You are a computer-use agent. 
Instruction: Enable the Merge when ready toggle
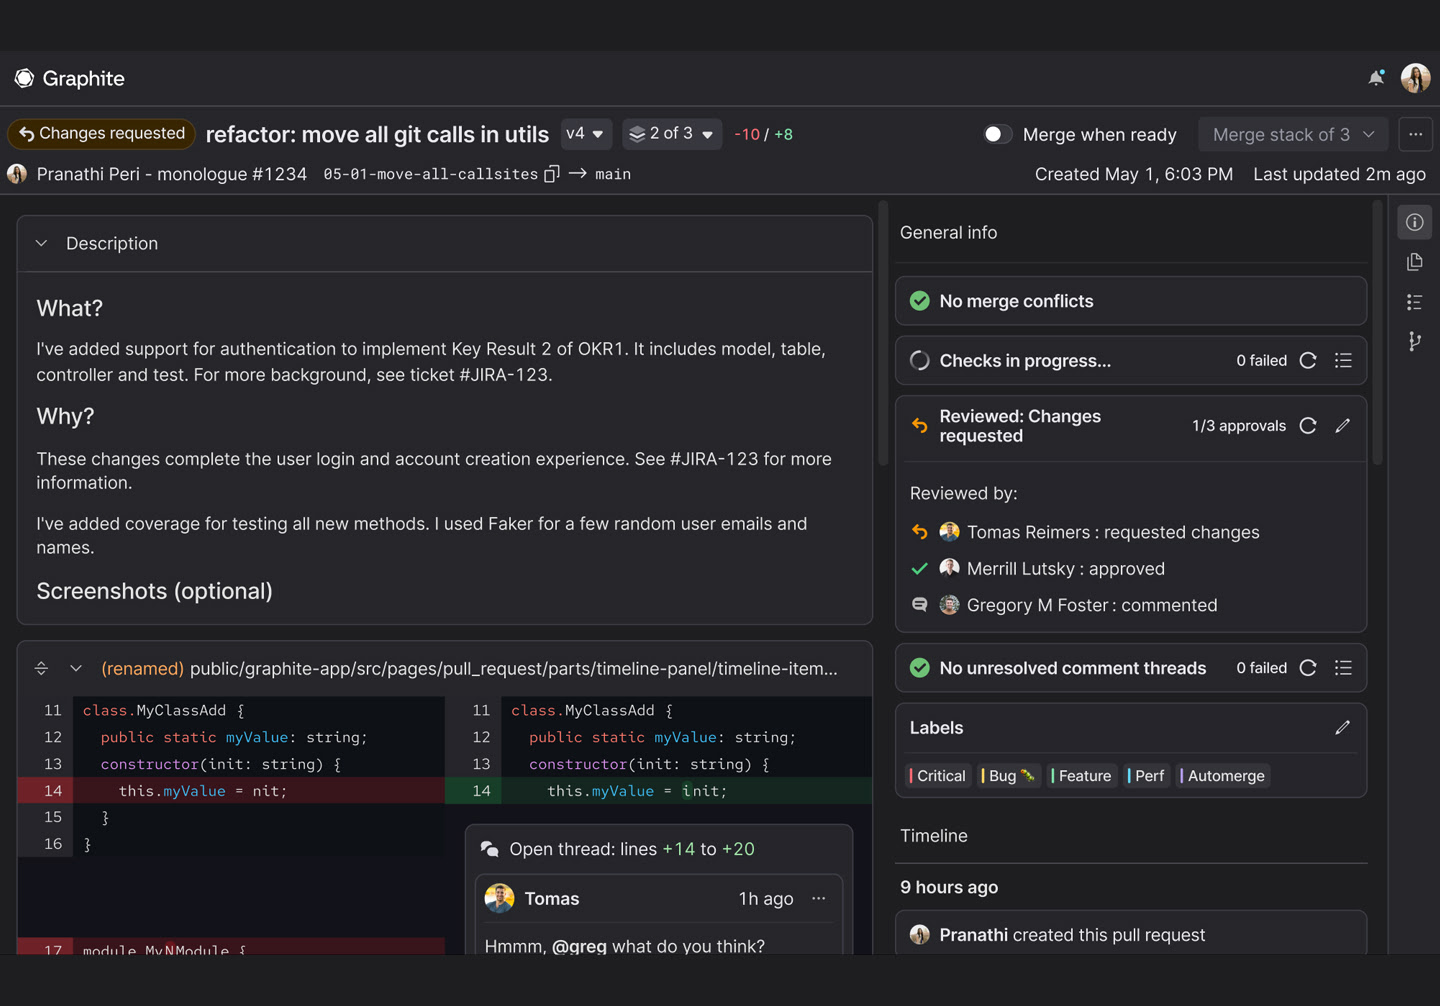pos(997,133)
